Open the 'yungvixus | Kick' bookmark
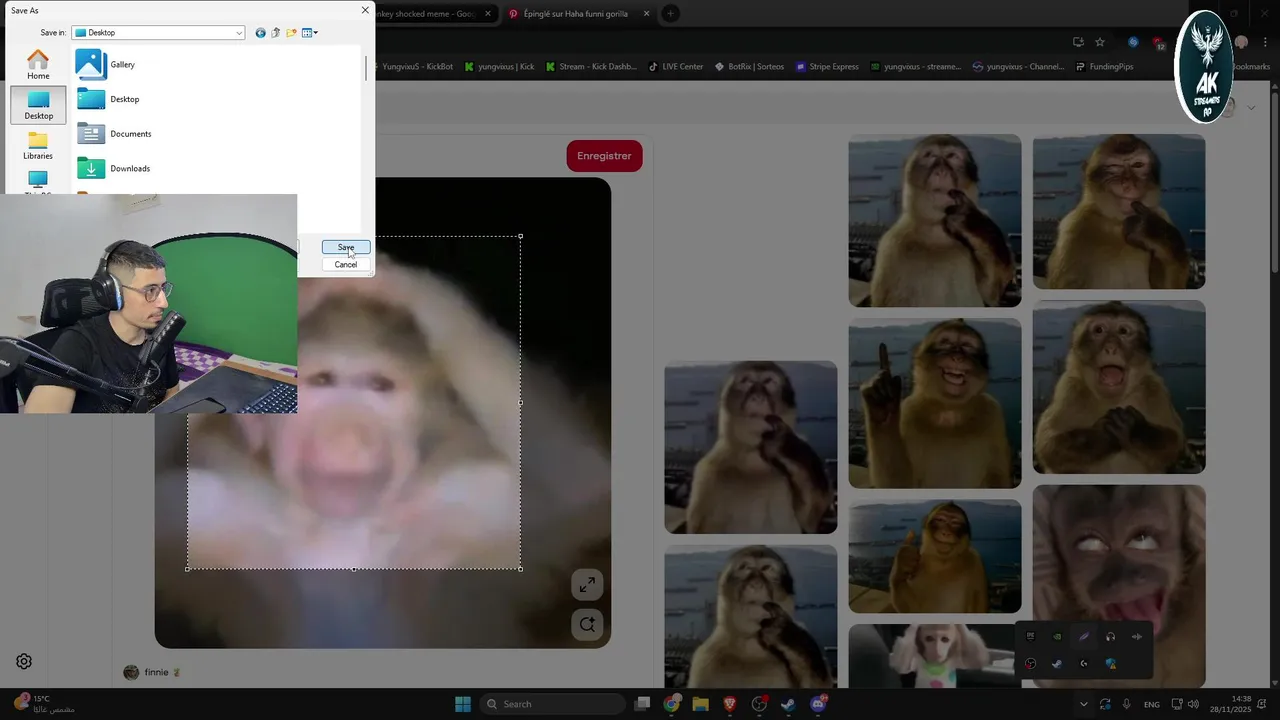 (498, 67)
